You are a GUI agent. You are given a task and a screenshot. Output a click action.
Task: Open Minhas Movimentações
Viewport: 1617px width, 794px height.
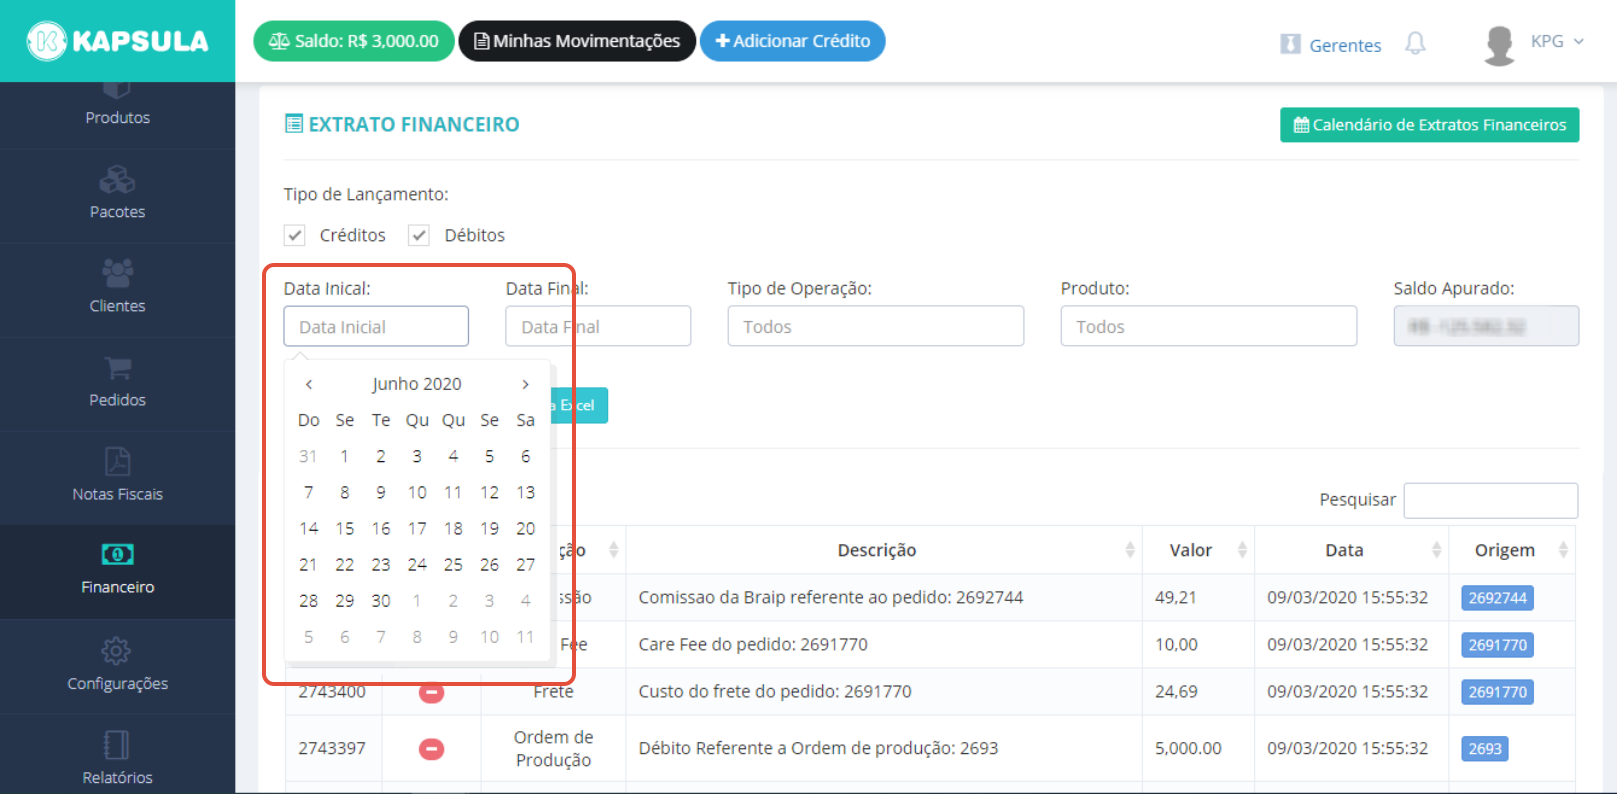(577, 41)
